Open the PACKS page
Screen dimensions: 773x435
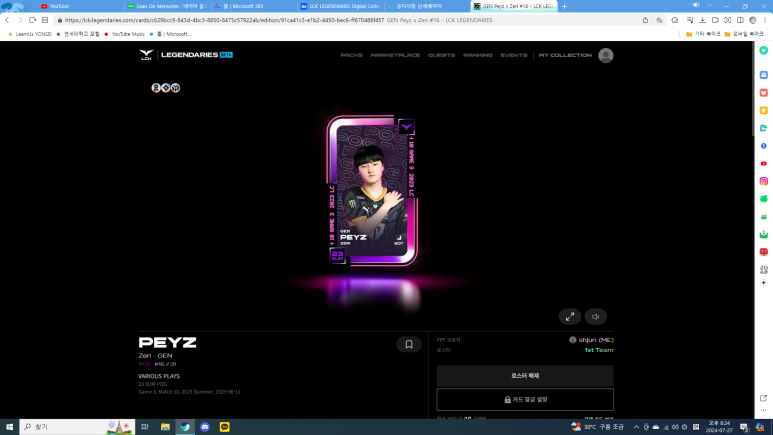(351, 55)
